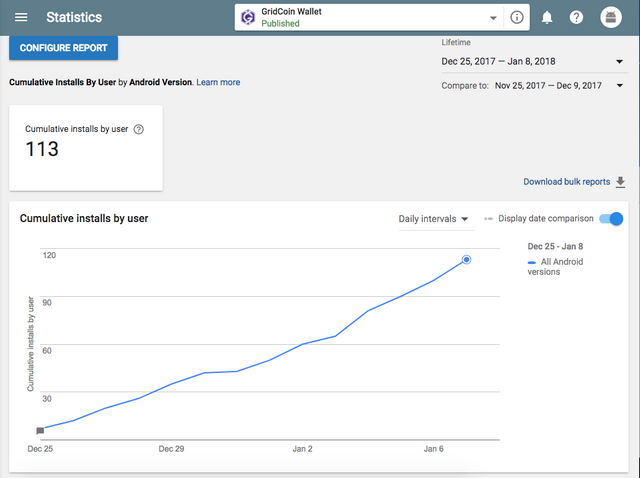Viewport: 640px width, 478px height.
Task: Open the Learn more link
Action: (218, 82)
